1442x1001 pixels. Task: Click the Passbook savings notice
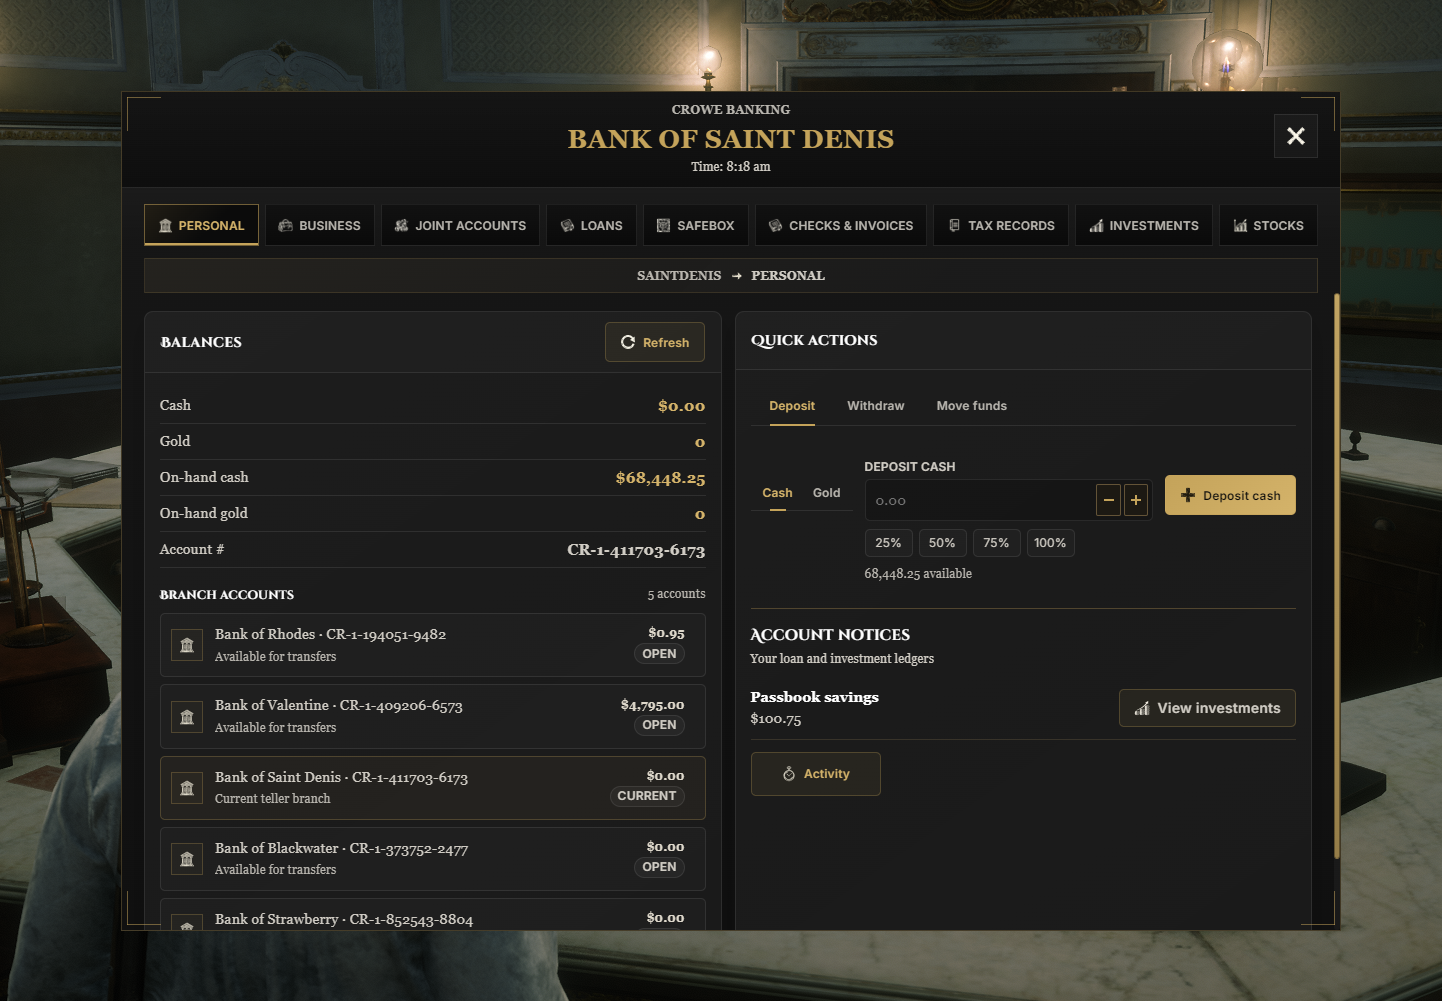point(814,698)
